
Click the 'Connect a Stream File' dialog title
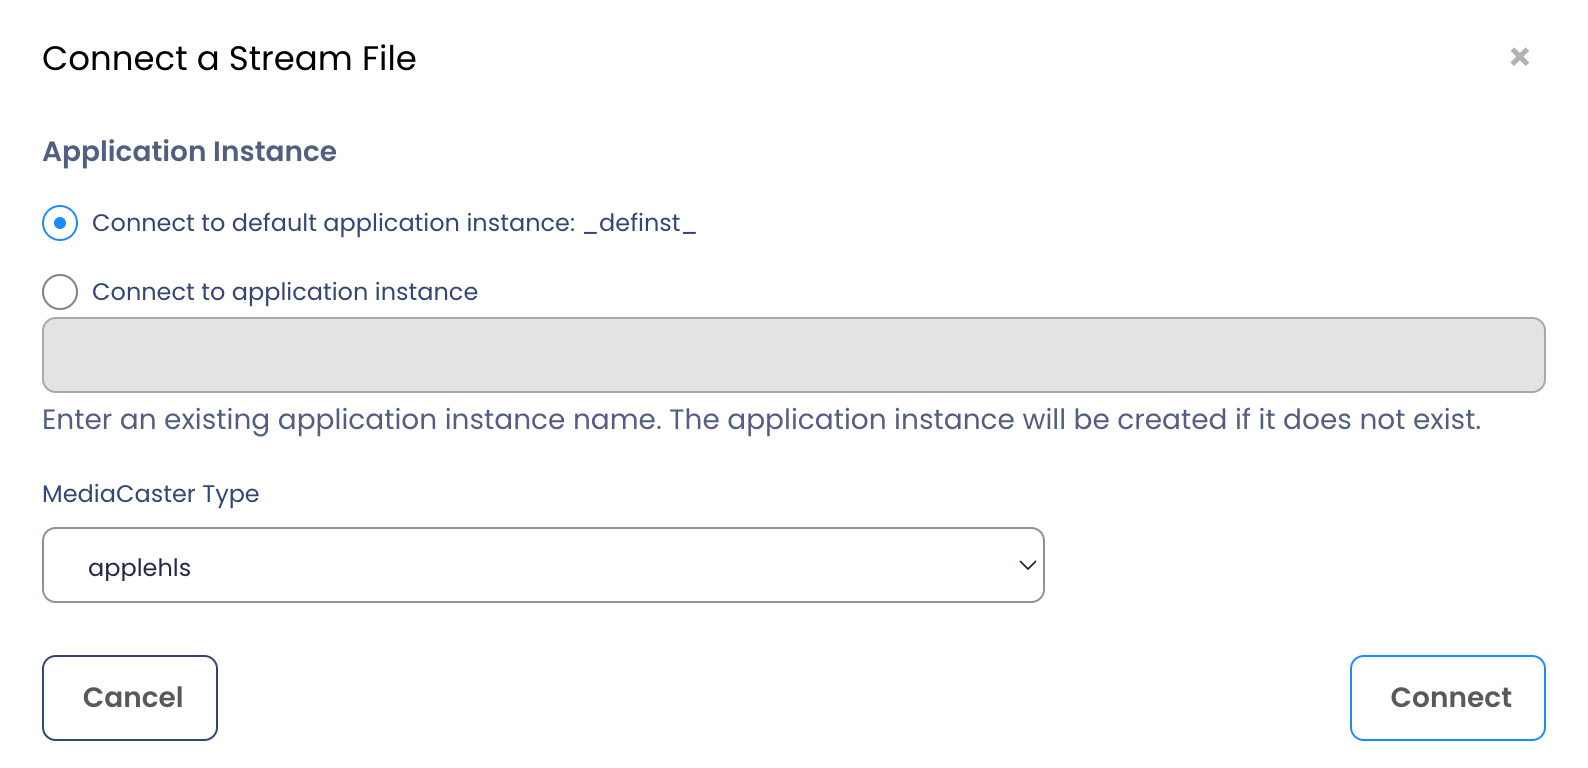(x=229, y=59)
